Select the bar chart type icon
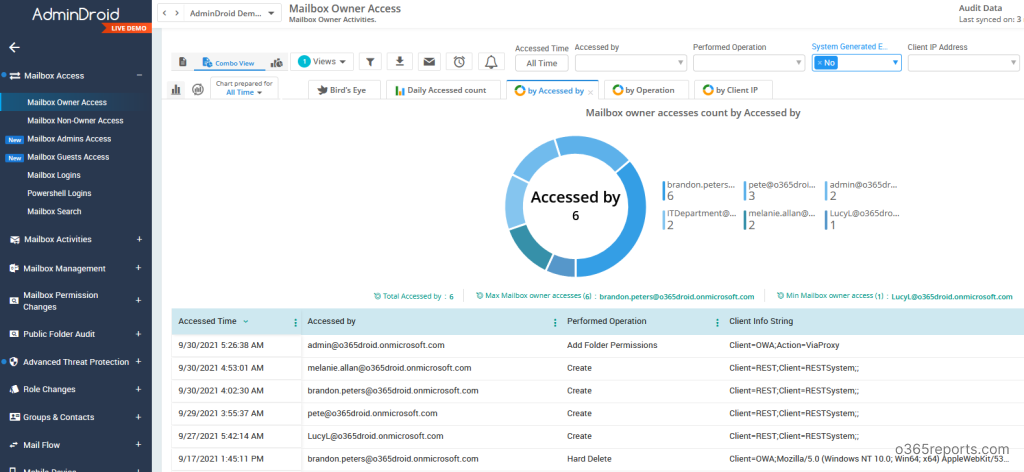This screenshot has width=1024, height=472. click(x=176, y=90)
